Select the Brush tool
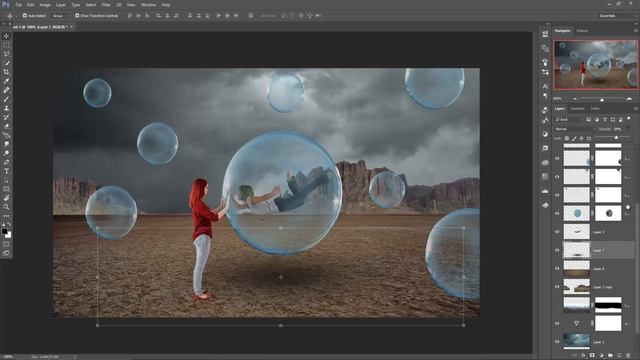 click(6, 99)
